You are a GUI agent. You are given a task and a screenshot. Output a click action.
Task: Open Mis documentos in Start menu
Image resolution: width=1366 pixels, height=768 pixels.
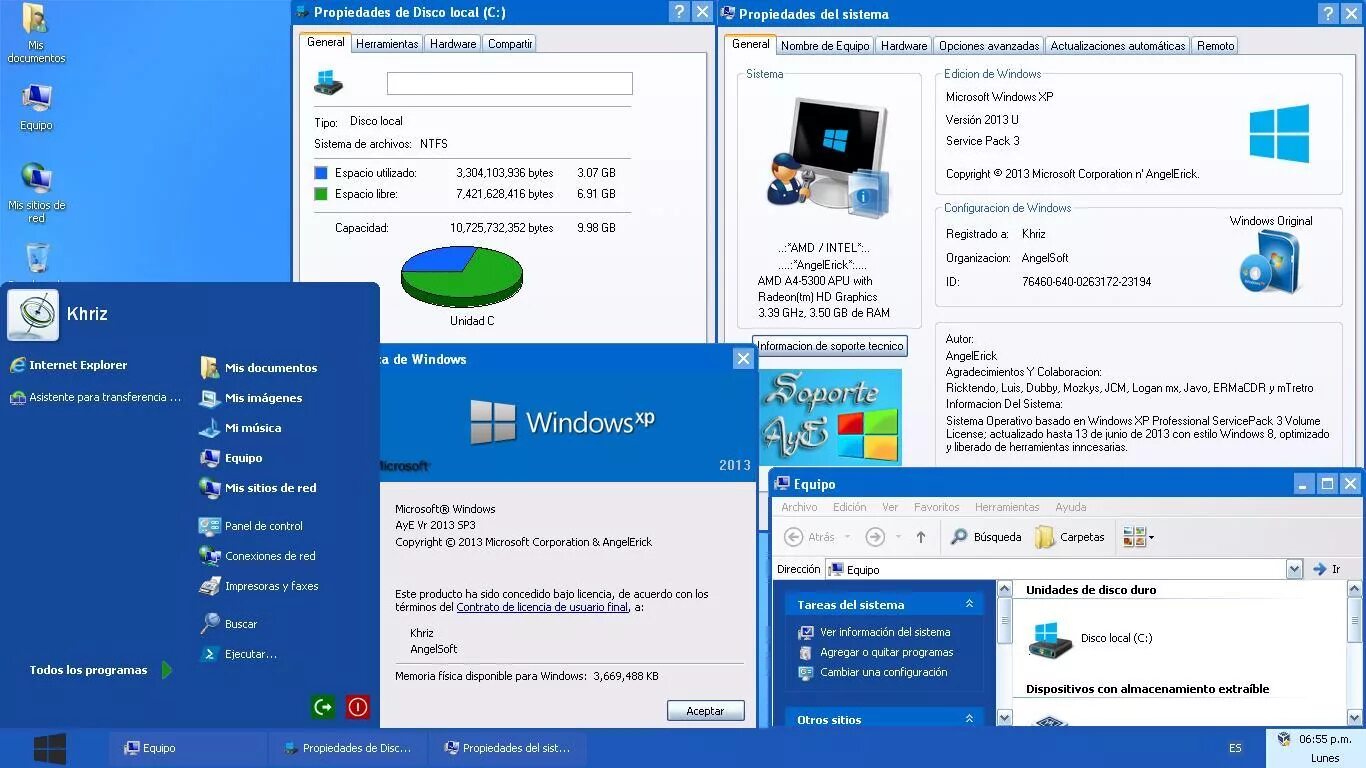[259, 368]
